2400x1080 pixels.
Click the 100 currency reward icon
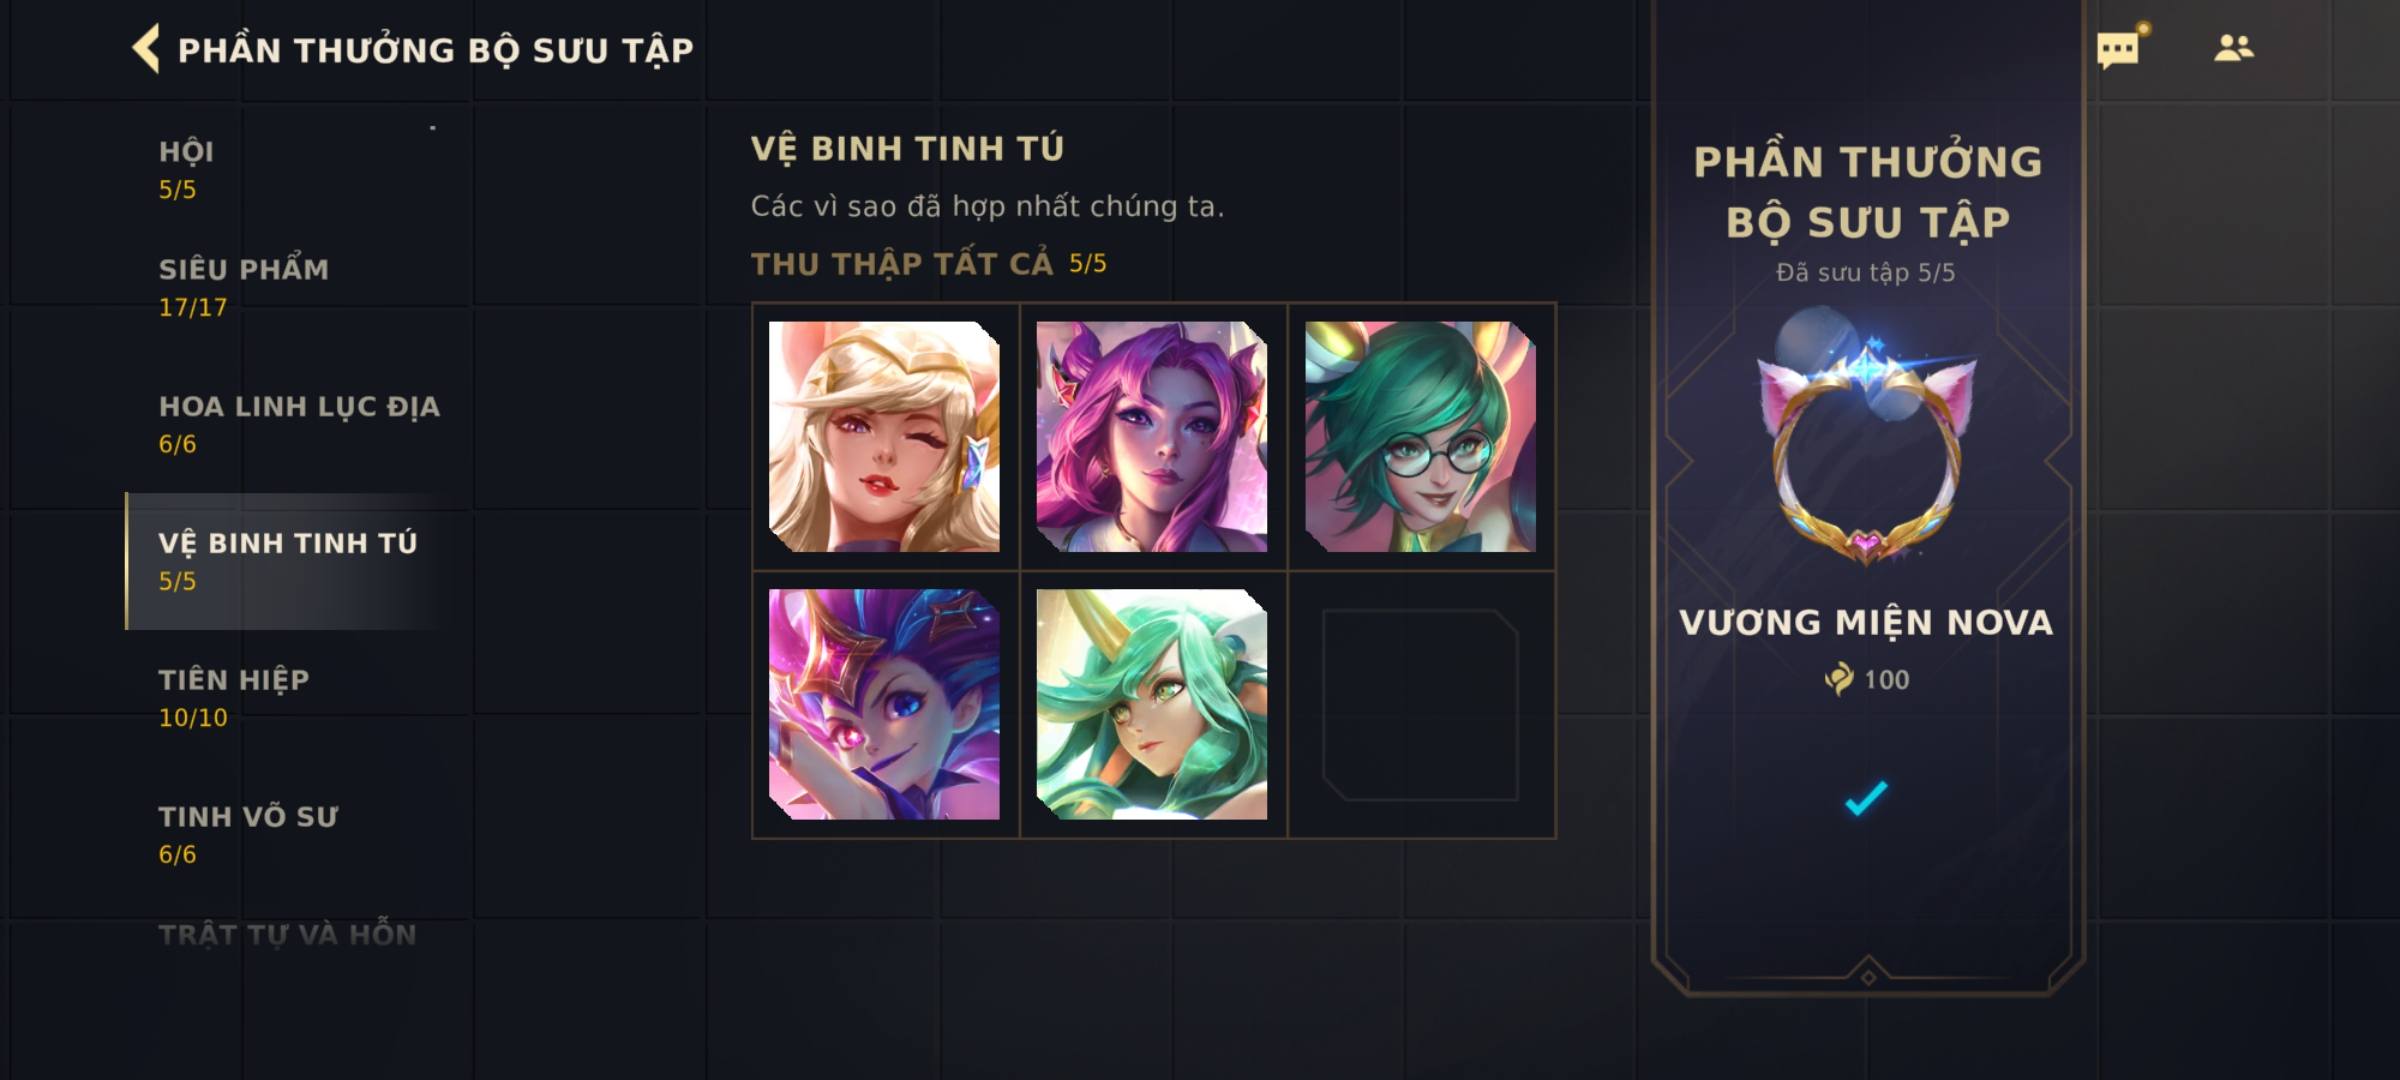point(1839,679)
